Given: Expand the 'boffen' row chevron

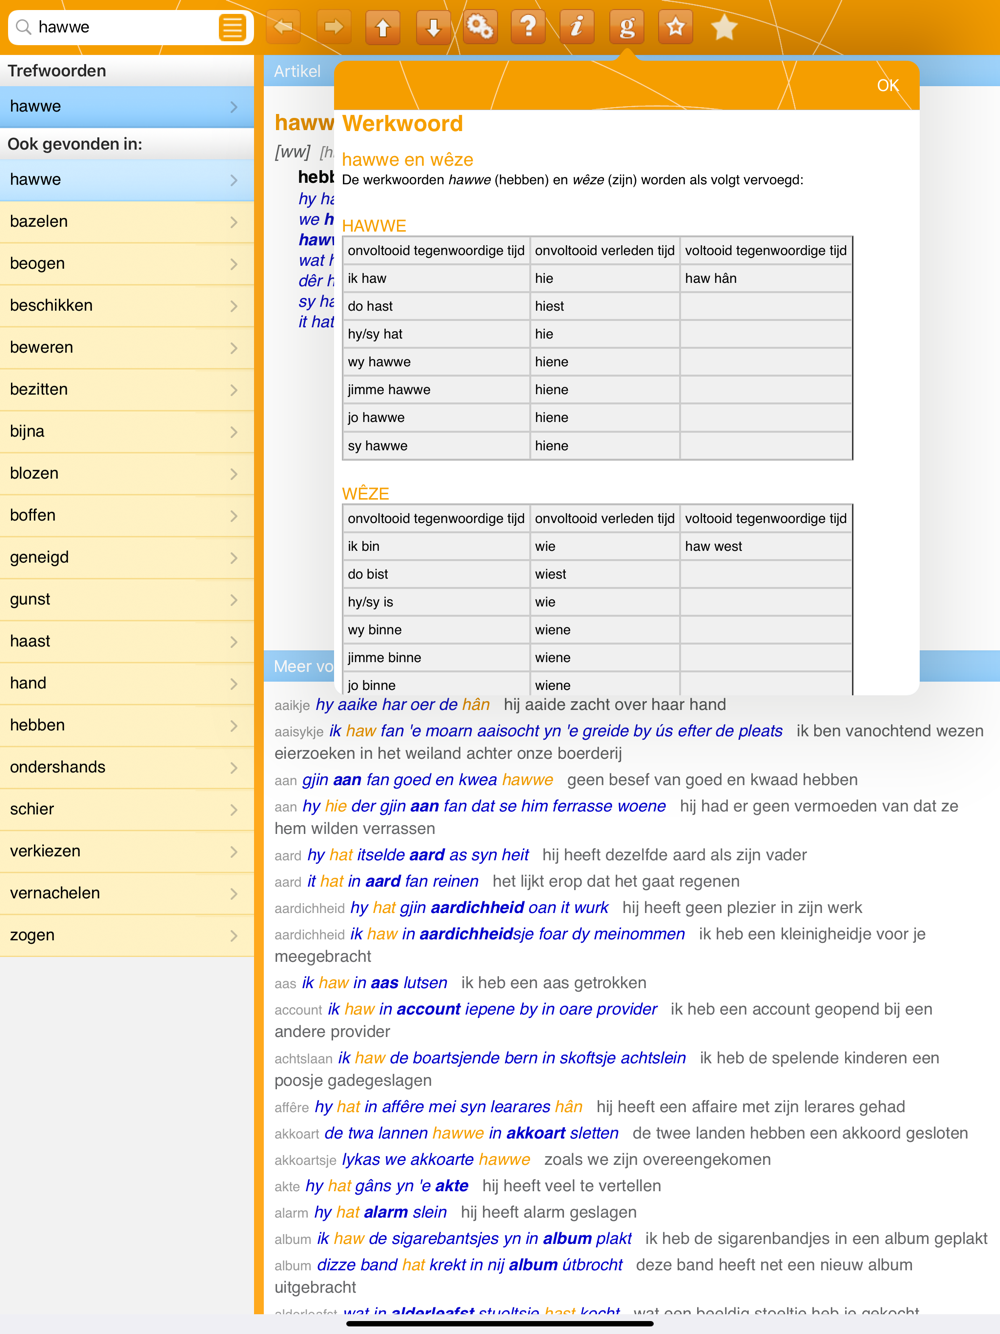Looking at the screenshot, I should pos(234,516).
